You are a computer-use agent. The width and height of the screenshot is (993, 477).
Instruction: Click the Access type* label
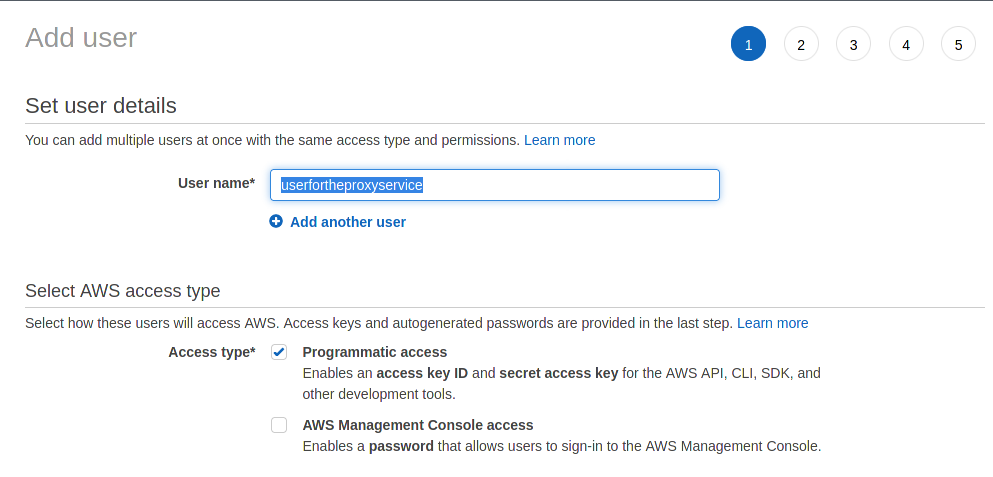[x=211, y=352]
